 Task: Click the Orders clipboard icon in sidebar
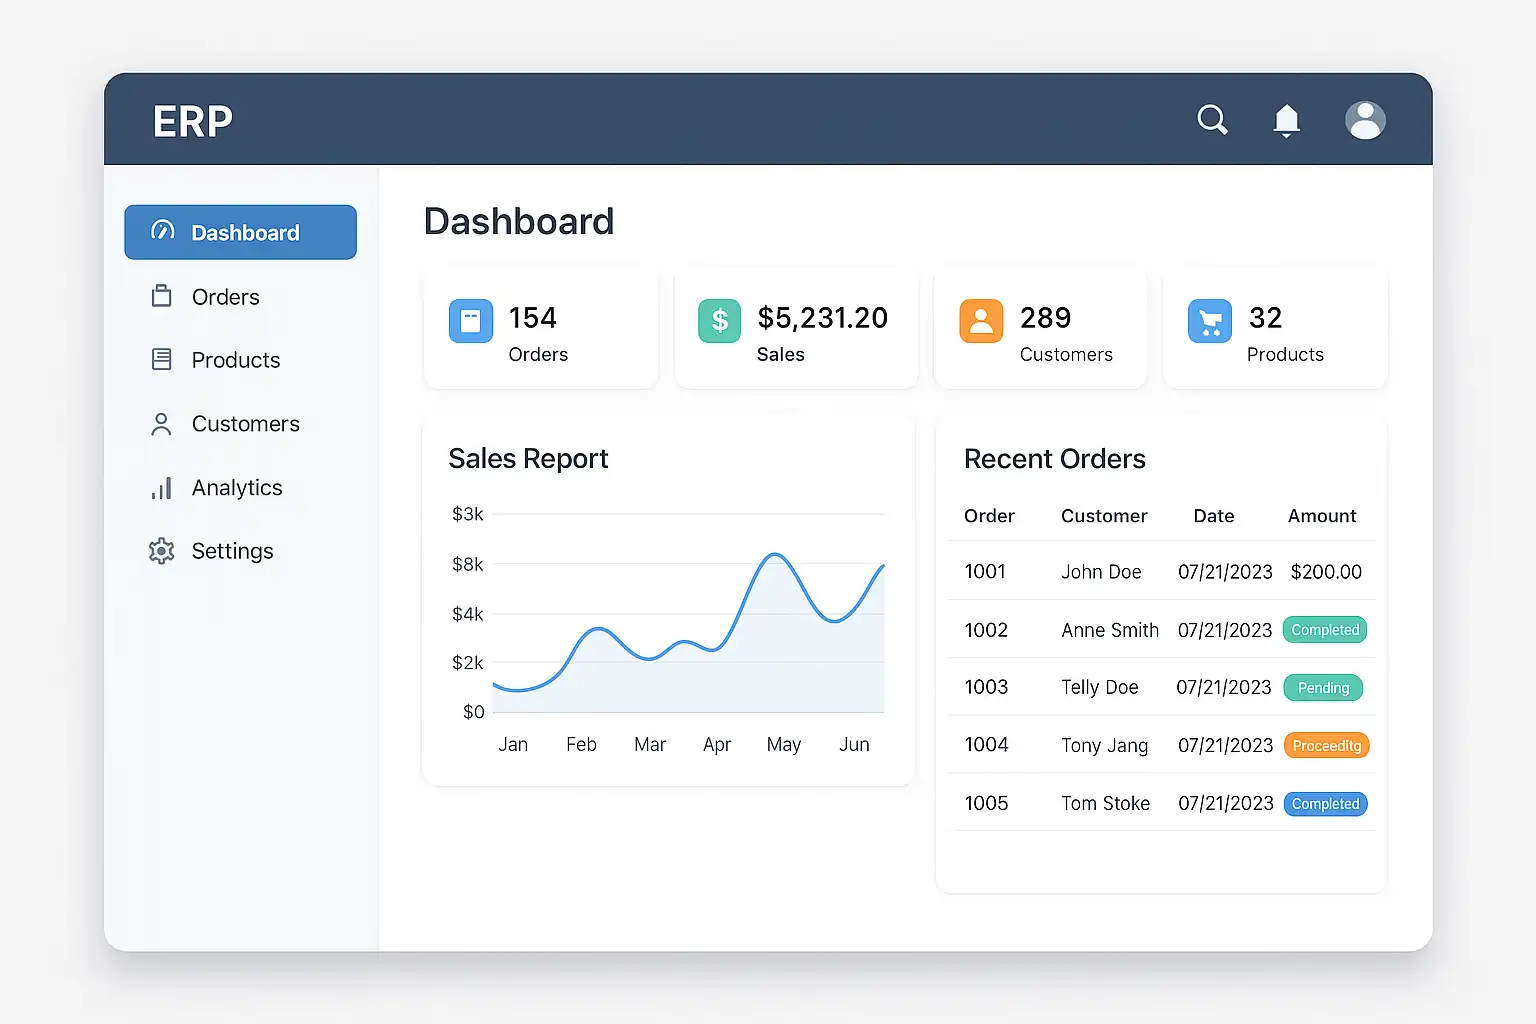tap(161, 296)
